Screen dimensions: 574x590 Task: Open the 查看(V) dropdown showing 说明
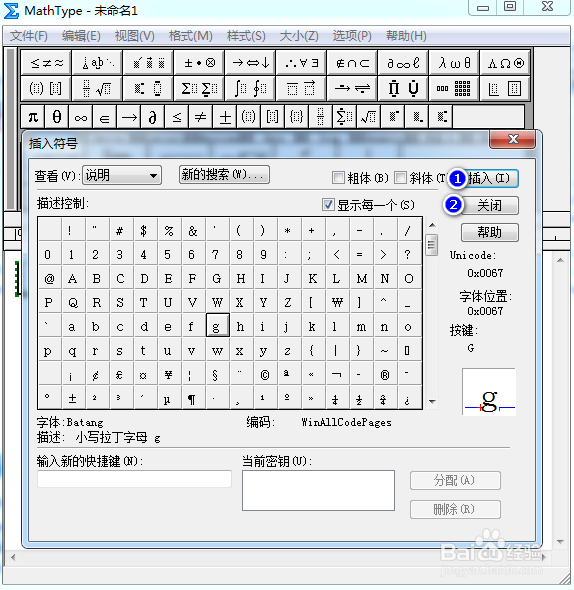pyautogui.click(x=122, y=175)
